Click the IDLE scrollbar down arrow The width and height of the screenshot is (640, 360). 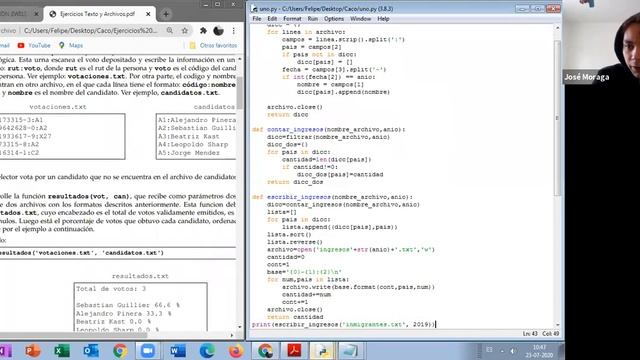tap(558, 325)
